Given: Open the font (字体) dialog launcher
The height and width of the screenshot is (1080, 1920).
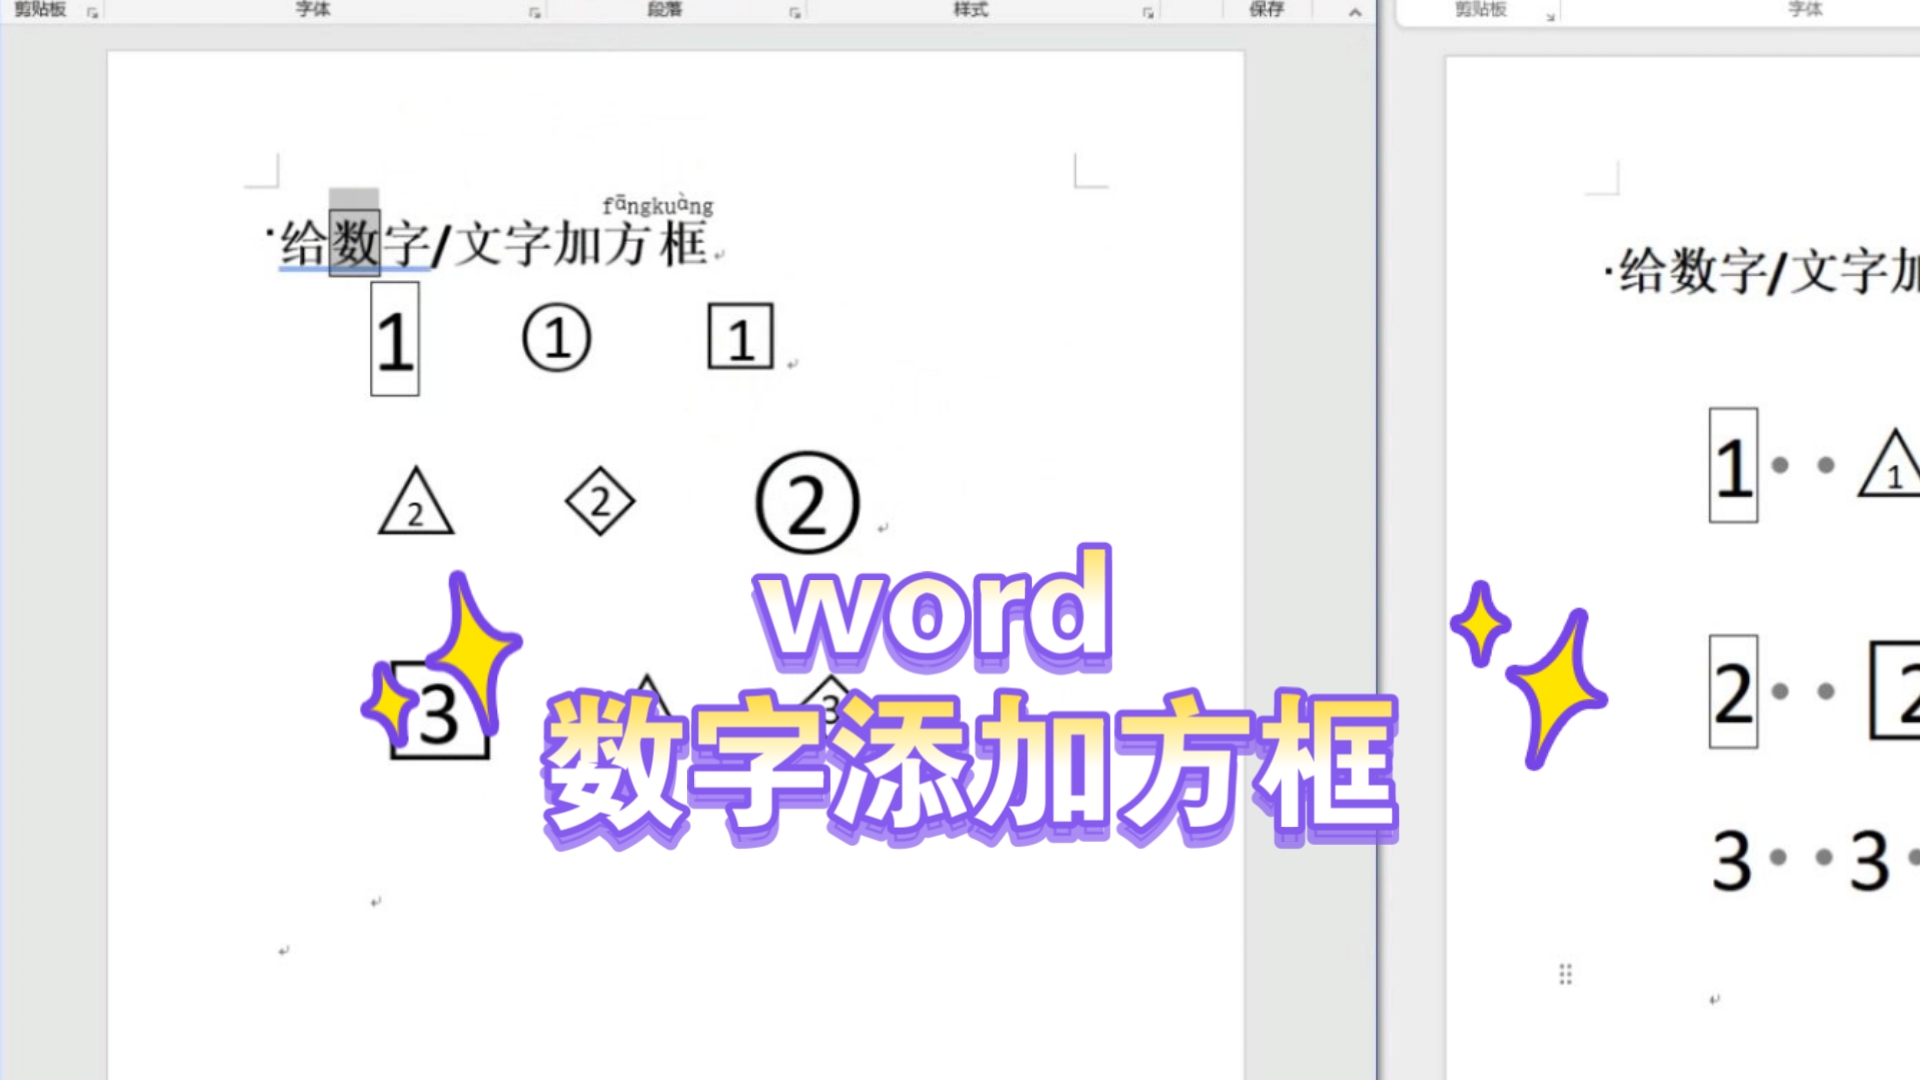Looking at the screenshot, I should pyautogui.click(x=535, y=13).
